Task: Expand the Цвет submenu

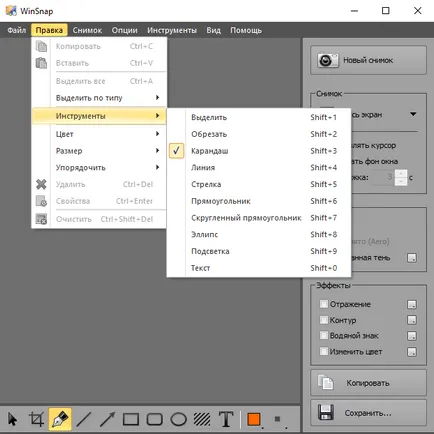Action: tap(99, 134)
